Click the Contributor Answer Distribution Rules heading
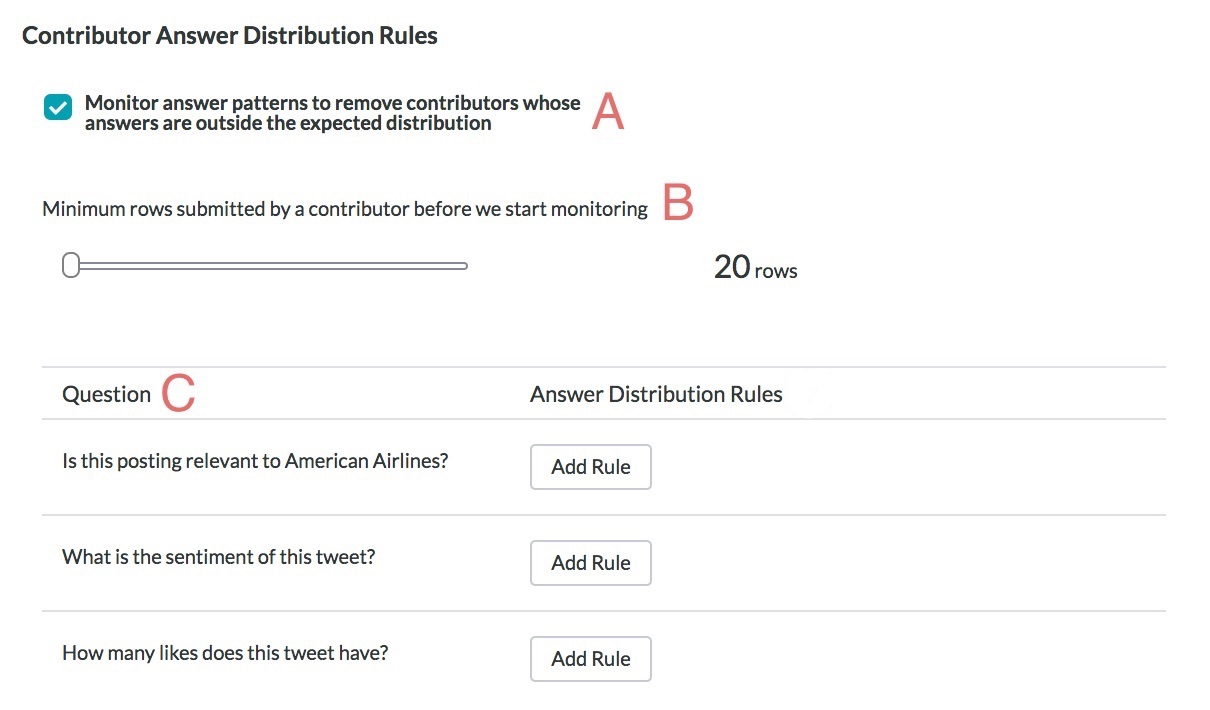The image size is (1210, 710). 230,35
